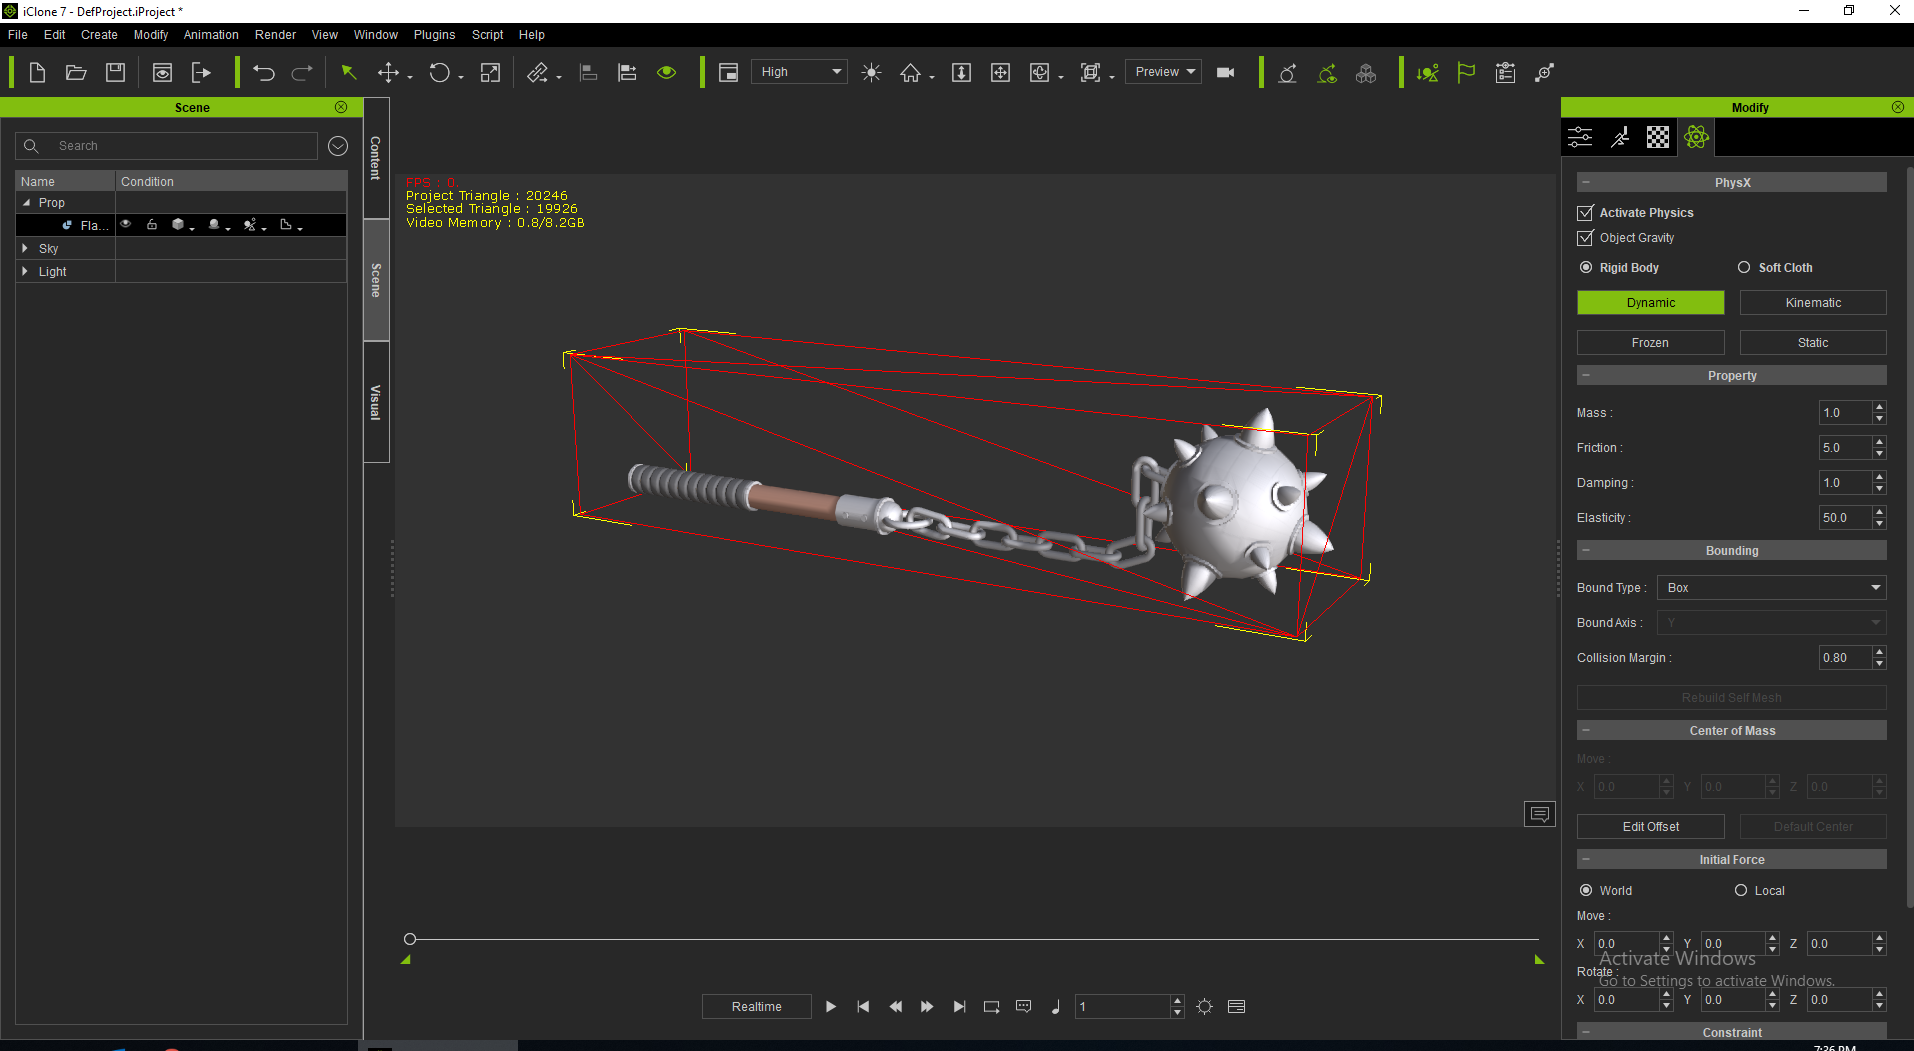The width and height of the screenshot is (1914, 1051).
Task: Click the timeline end range marker
Action: pos(1539,960)
